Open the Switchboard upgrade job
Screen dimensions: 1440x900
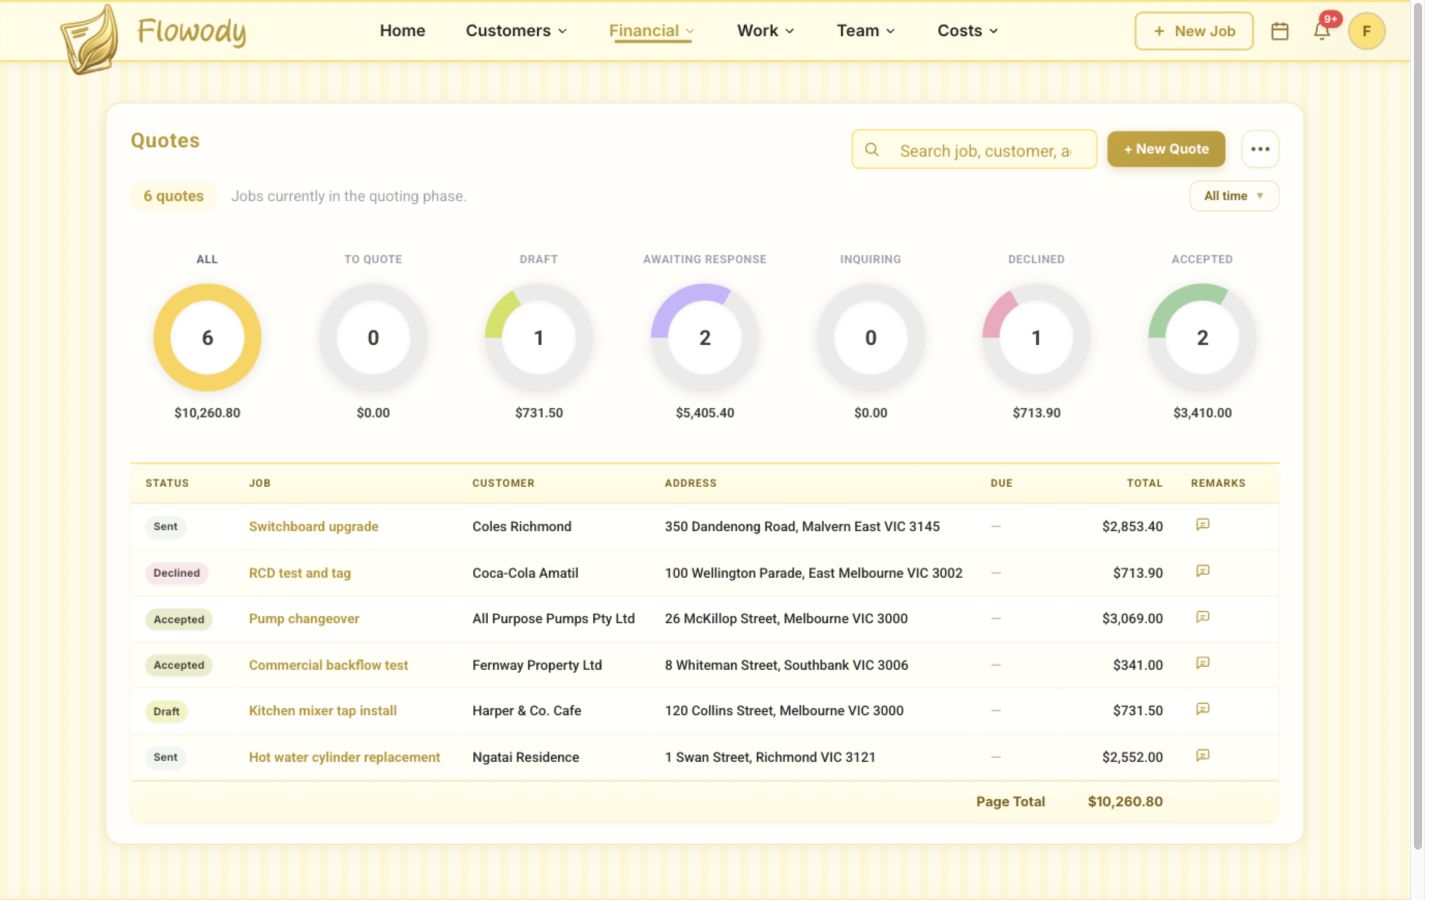coord(313,526)
